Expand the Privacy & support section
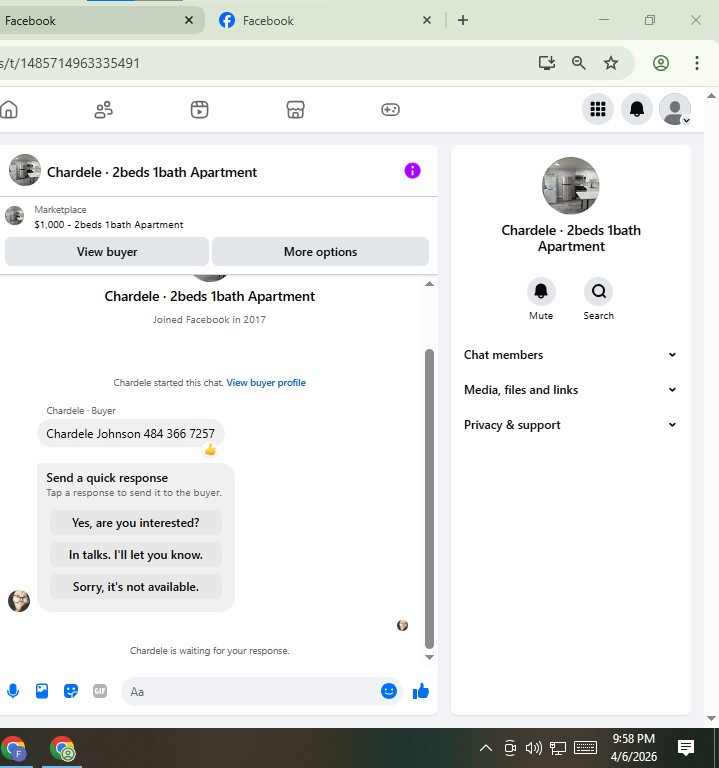Viewport: 719px width, 768px height. (x=571, y=425)
